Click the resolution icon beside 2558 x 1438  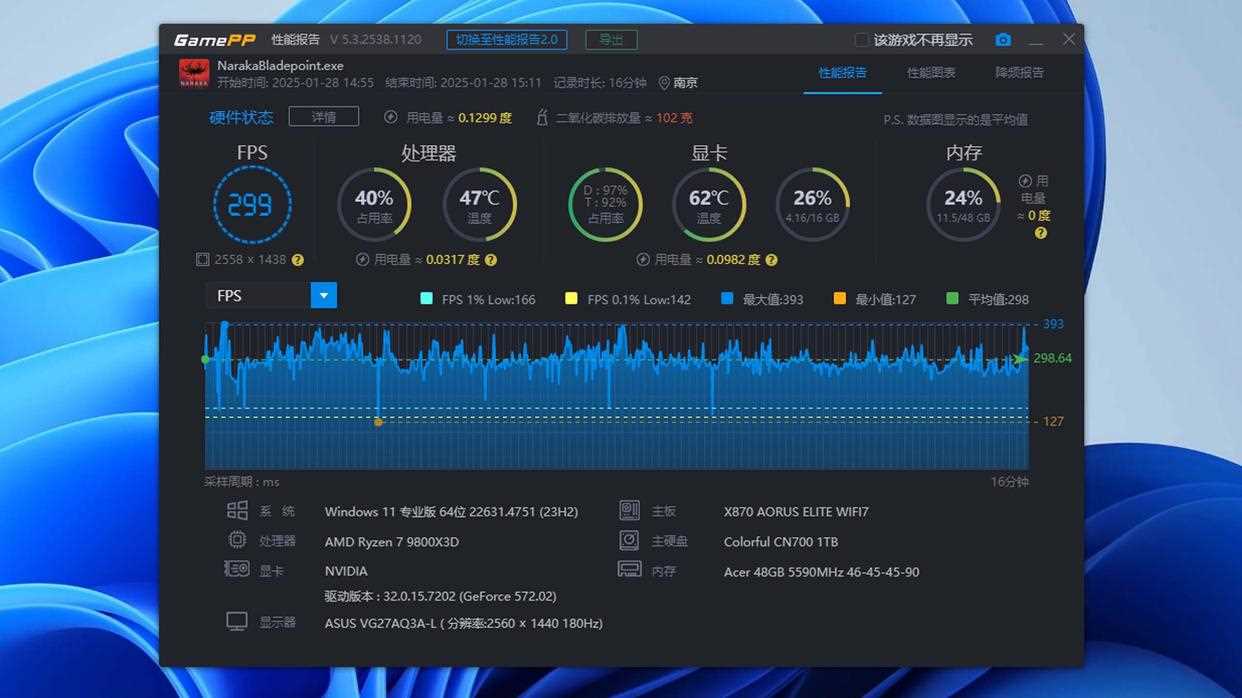(x=203, y=259)
